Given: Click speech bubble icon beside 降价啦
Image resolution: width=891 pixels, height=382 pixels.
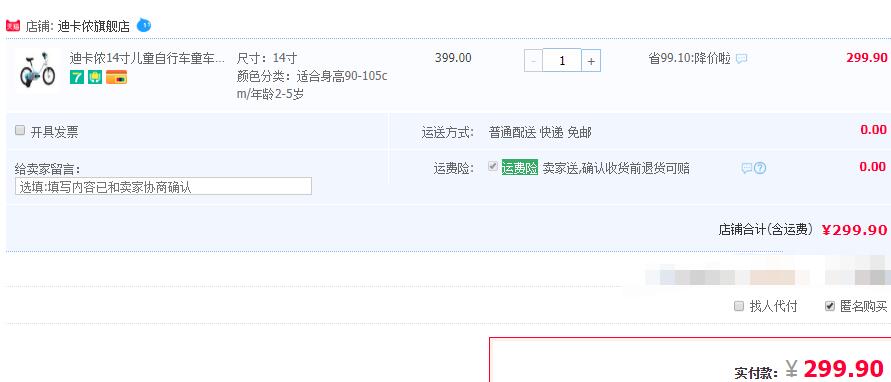Looking at the screenshot, I should (742, 59).
